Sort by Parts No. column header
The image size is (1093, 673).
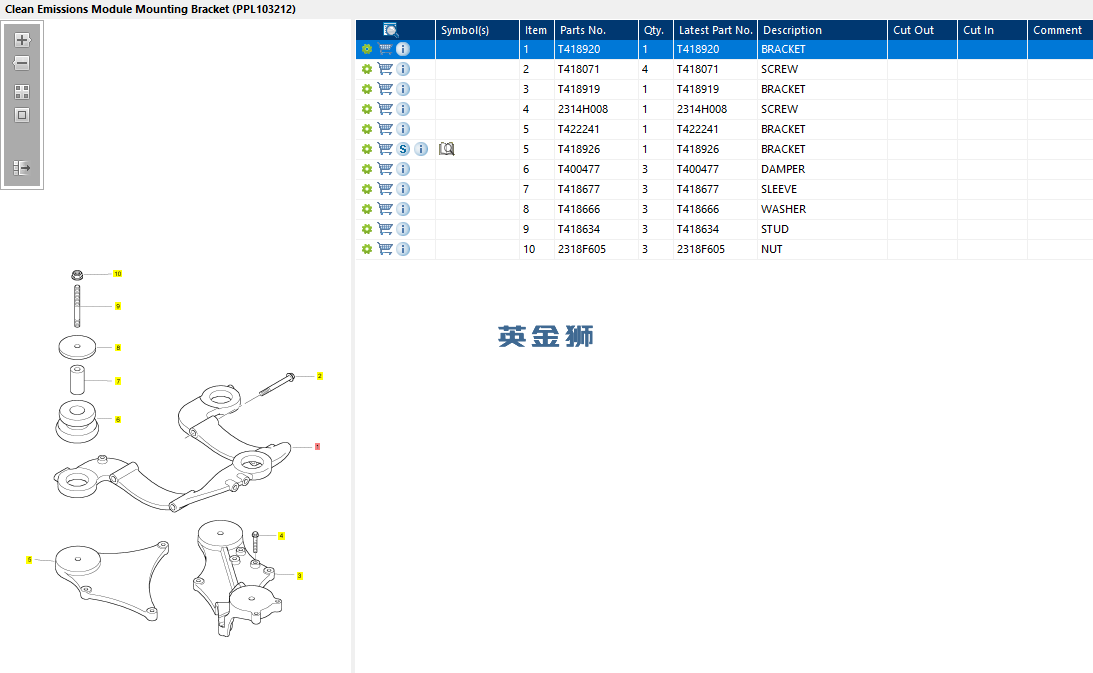point(596,30)
